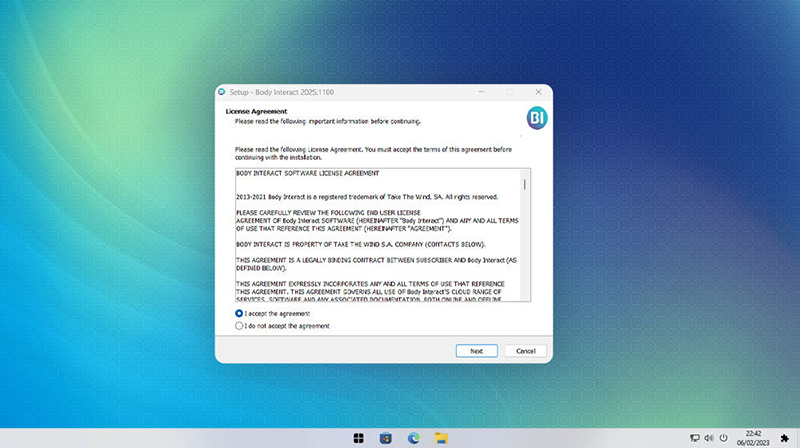The image size is (800, 448).
Task: Open Microsoft Edge from the taskbar
Action: click(x=413, y=438)
